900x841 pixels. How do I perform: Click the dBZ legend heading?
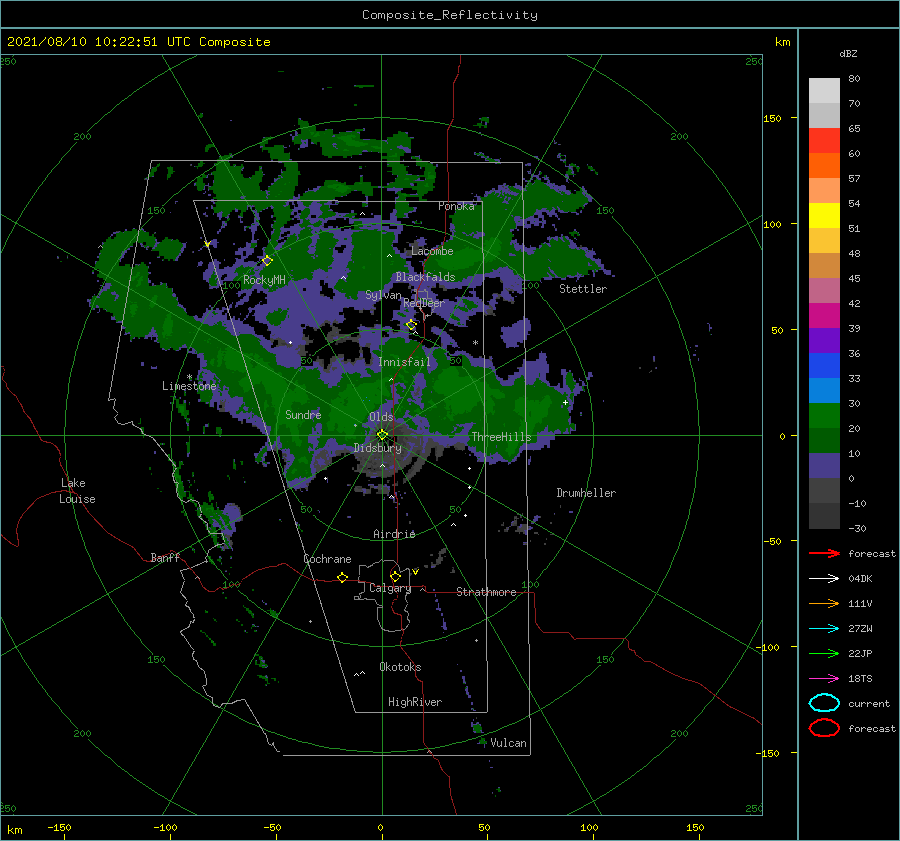point(848,53)
